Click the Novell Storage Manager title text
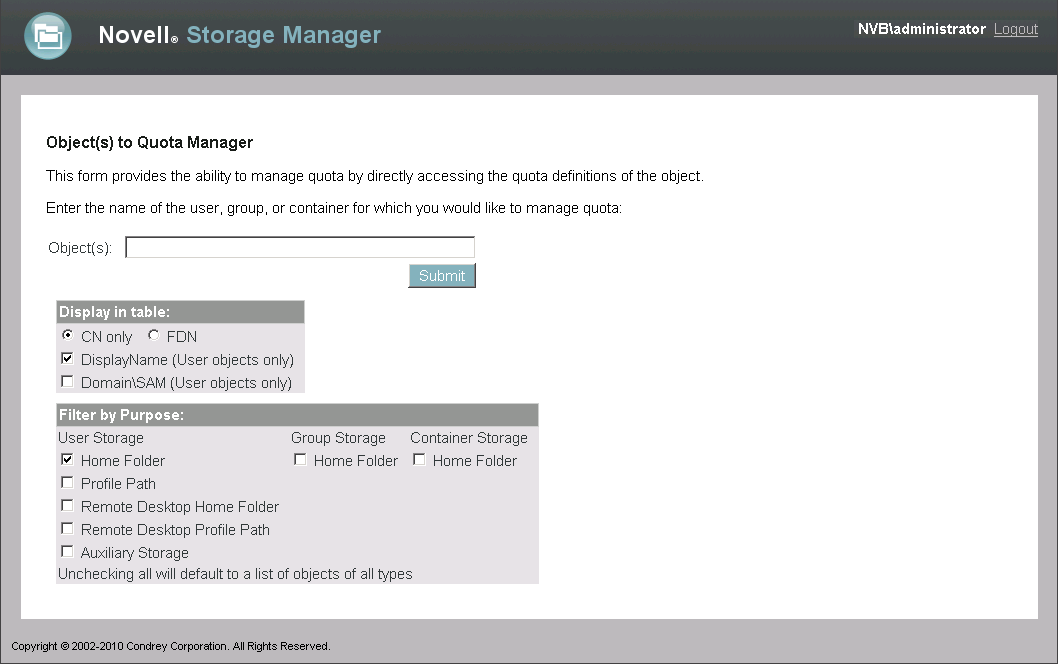 239,35
